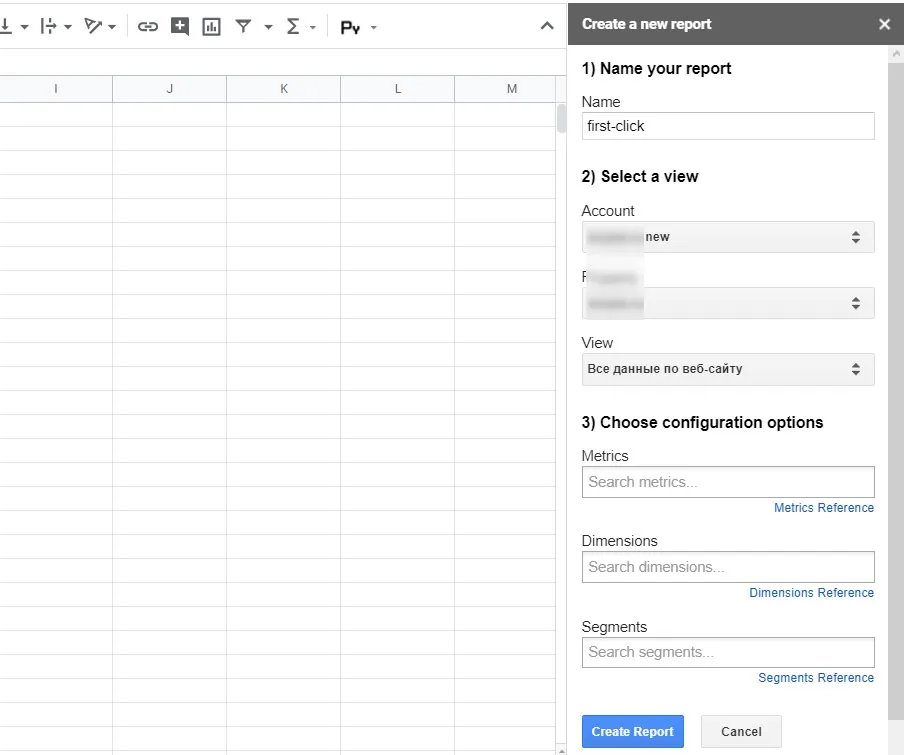This screenshot has height=755, width=904.
Task: Click the spreadsheet vertical scrollbar thumb
Action: tap(562, 119)
